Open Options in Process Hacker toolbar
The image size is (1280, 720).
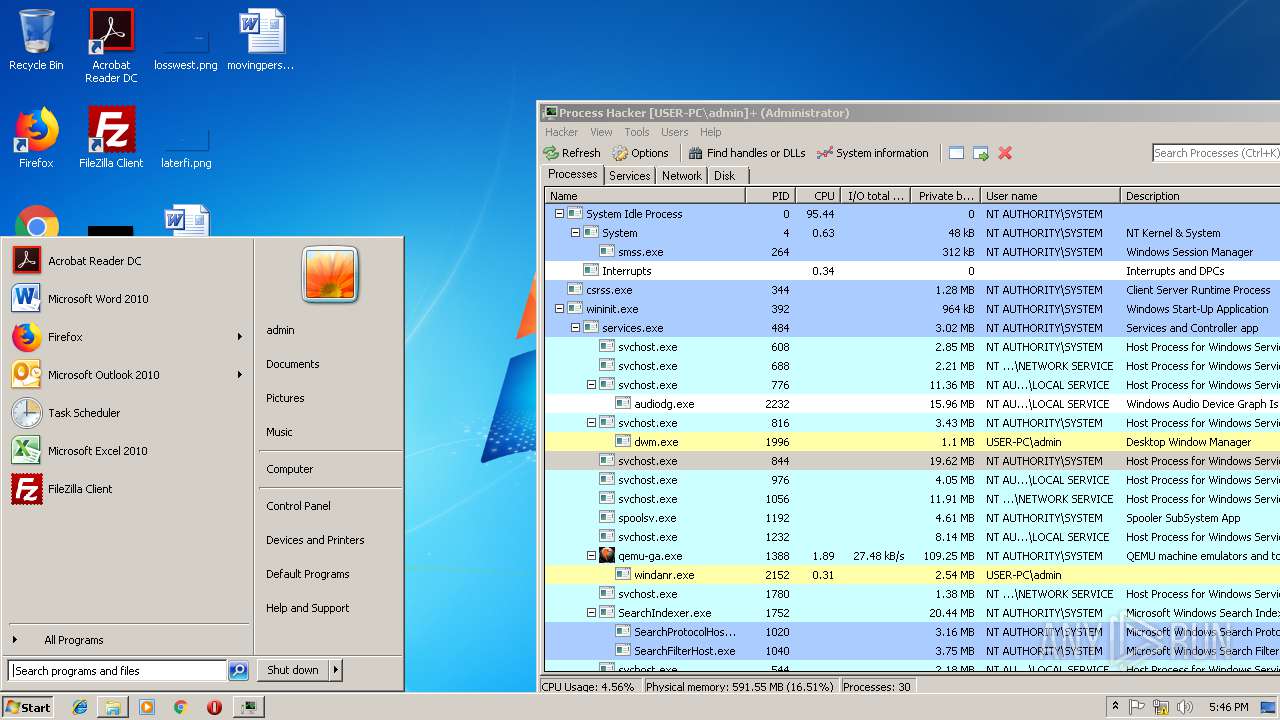[x=640, y=153]
